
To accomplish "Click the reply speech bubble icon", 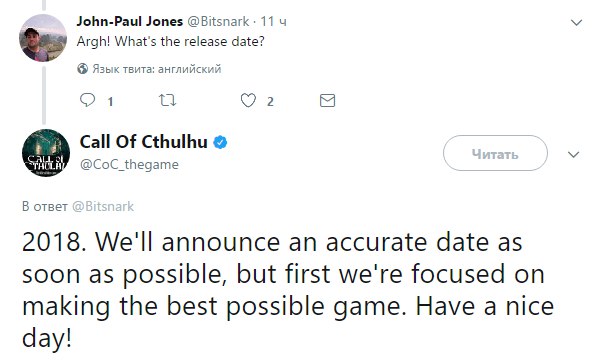I will [x=87, y=100].
